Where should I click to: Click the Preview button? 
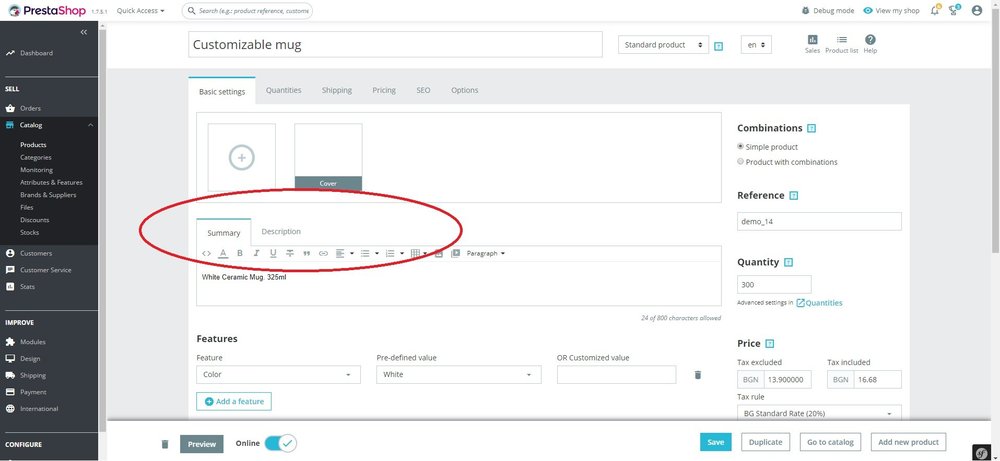[202, 444]
